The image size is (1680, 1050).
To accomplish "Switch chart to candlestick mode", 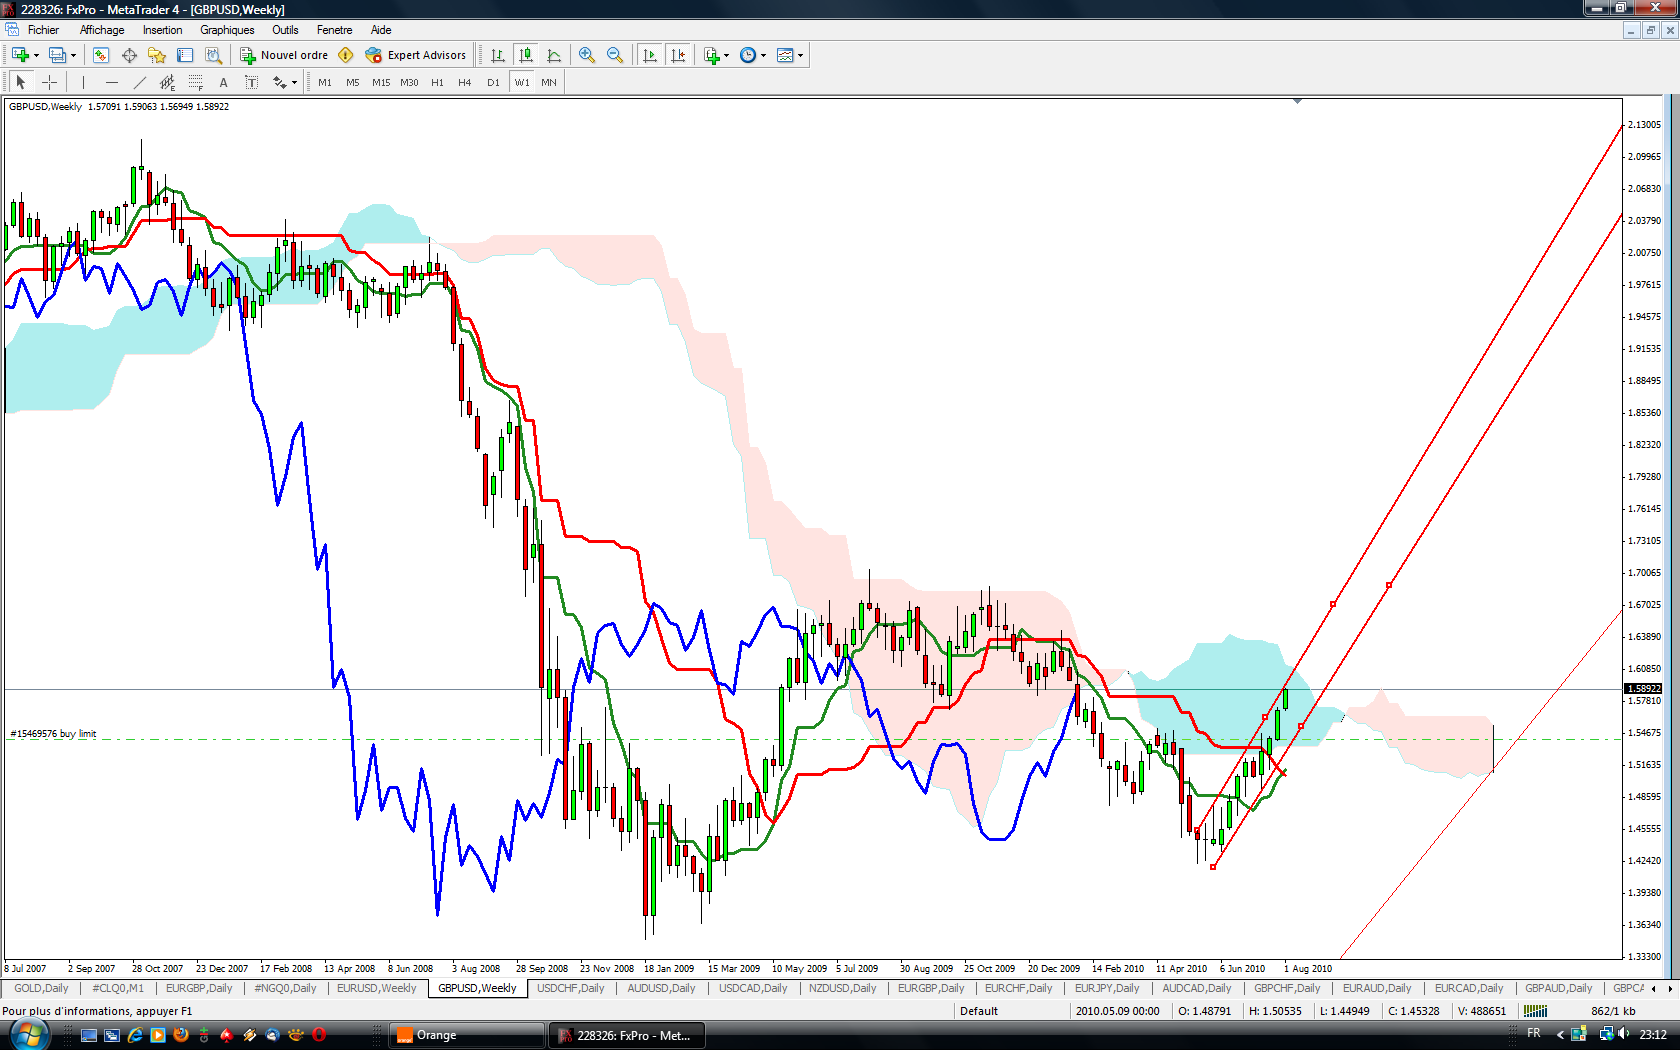I will pos(526,55).
